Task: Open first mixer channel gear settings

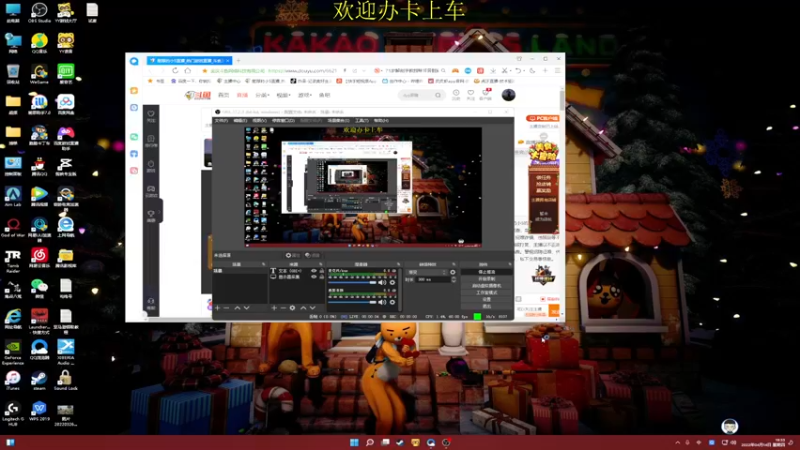Action: tap(392, 282)
